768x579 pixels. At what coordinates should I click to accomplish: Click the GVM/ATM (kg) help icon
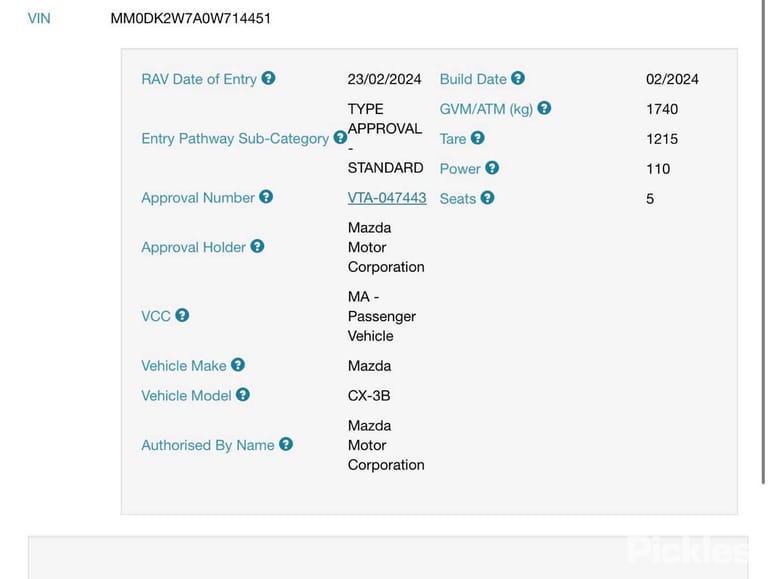[544, 108]
